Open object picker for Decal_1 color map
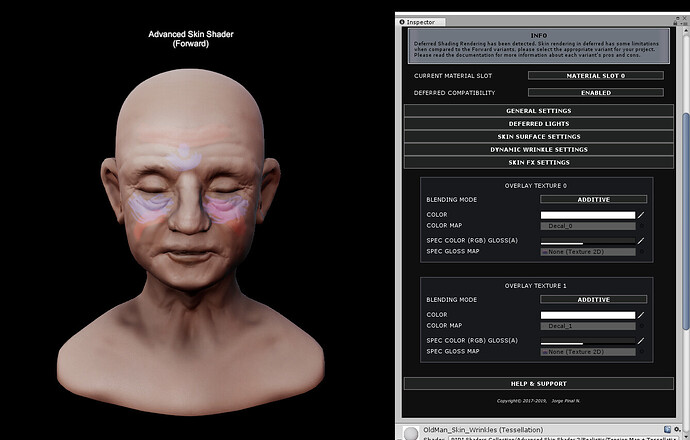 (642, 326)
